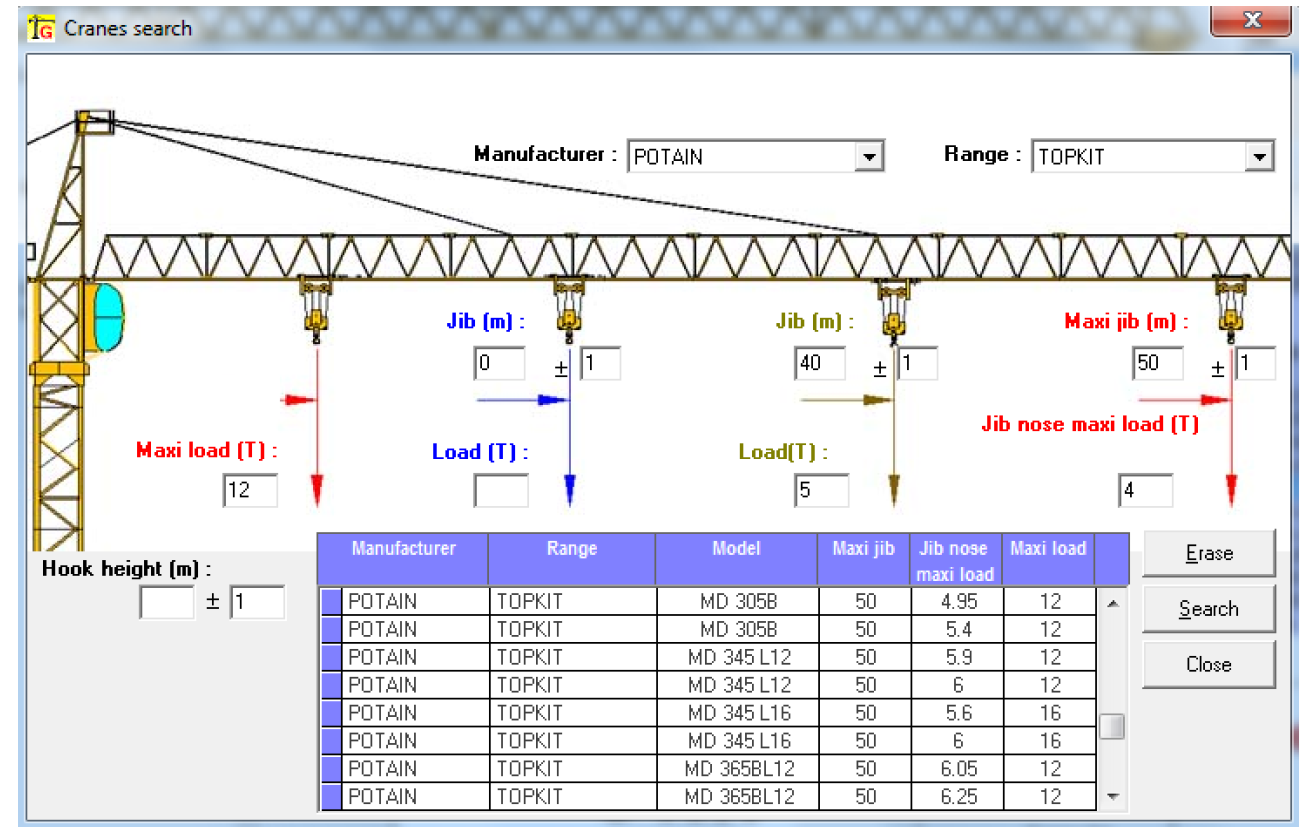Screen dimensions: 1306x830
Task: Select the MD 345 L16 row with 5.6 nose load
Action: 708,714
